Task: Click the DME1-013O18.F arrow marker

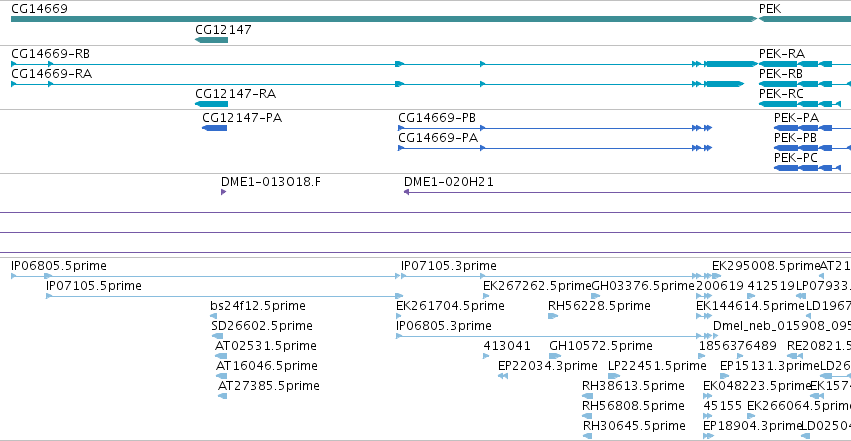Action: point(224,192)
